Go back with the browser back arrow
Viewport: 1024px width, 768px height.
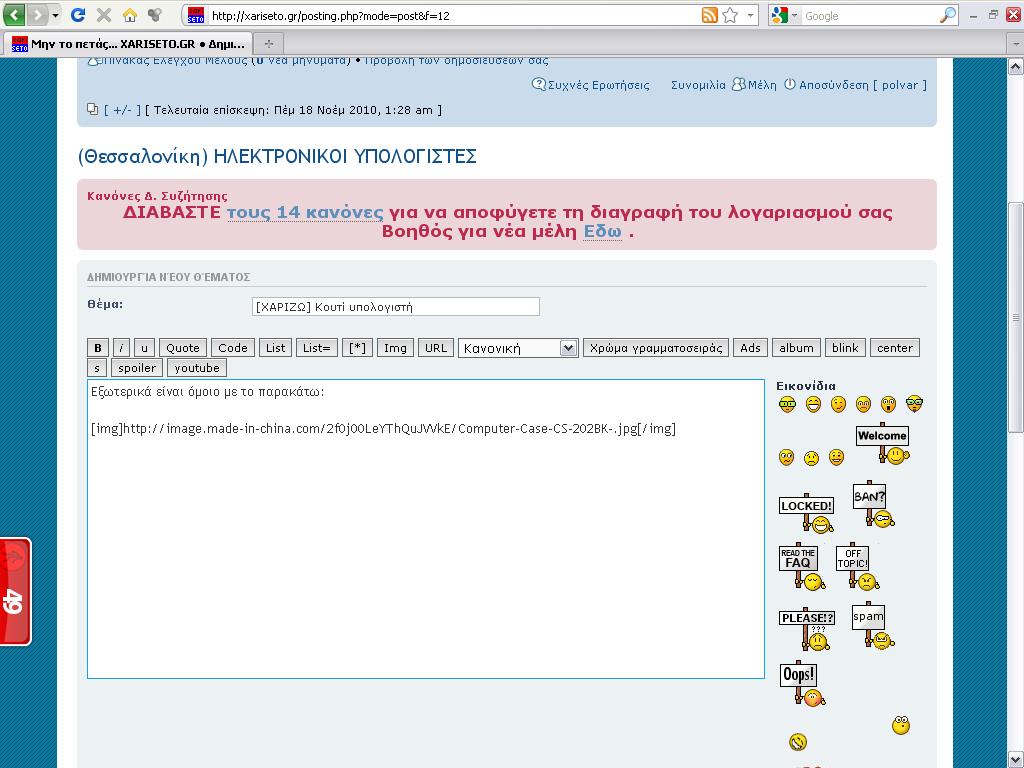point(14,14)
